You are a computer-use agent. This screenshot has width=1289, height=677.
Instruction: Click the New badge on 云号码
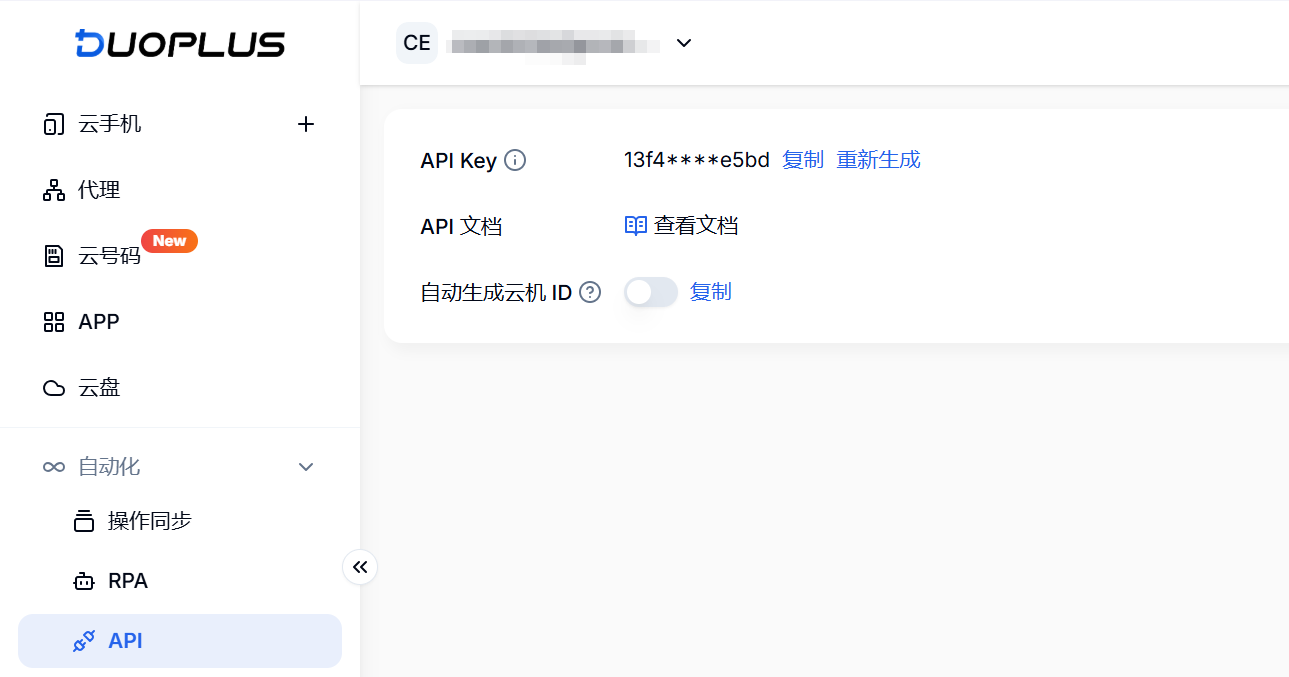point(169,241)
